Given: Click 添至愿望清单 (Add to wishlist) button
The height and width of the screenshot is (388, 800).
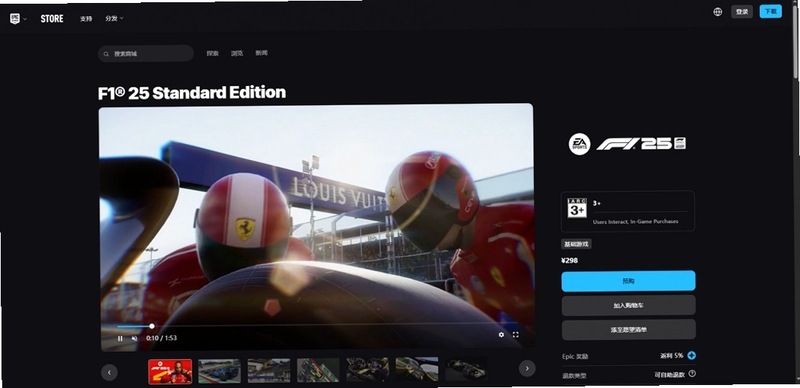Looking at the screenshot, I should coord(629,330).
